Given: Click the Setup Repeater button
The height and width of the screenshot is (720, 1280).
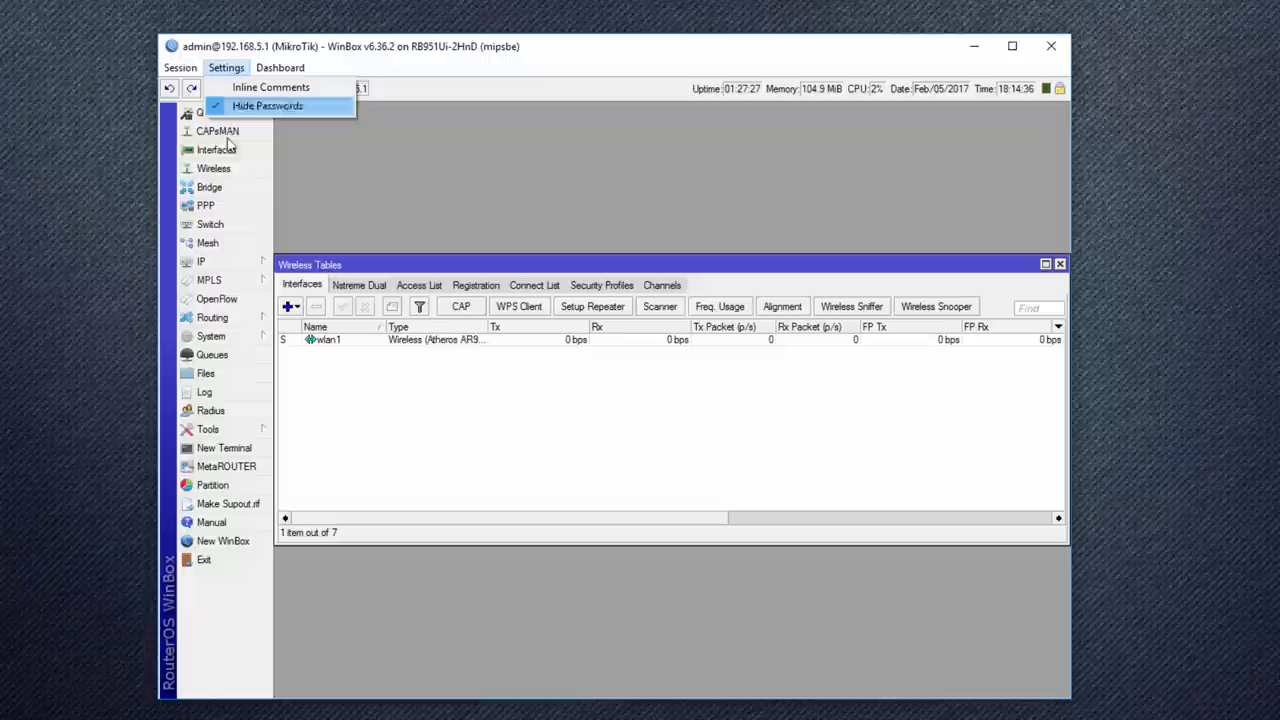Looking at the screenshot, I should [x=592, y=307].
